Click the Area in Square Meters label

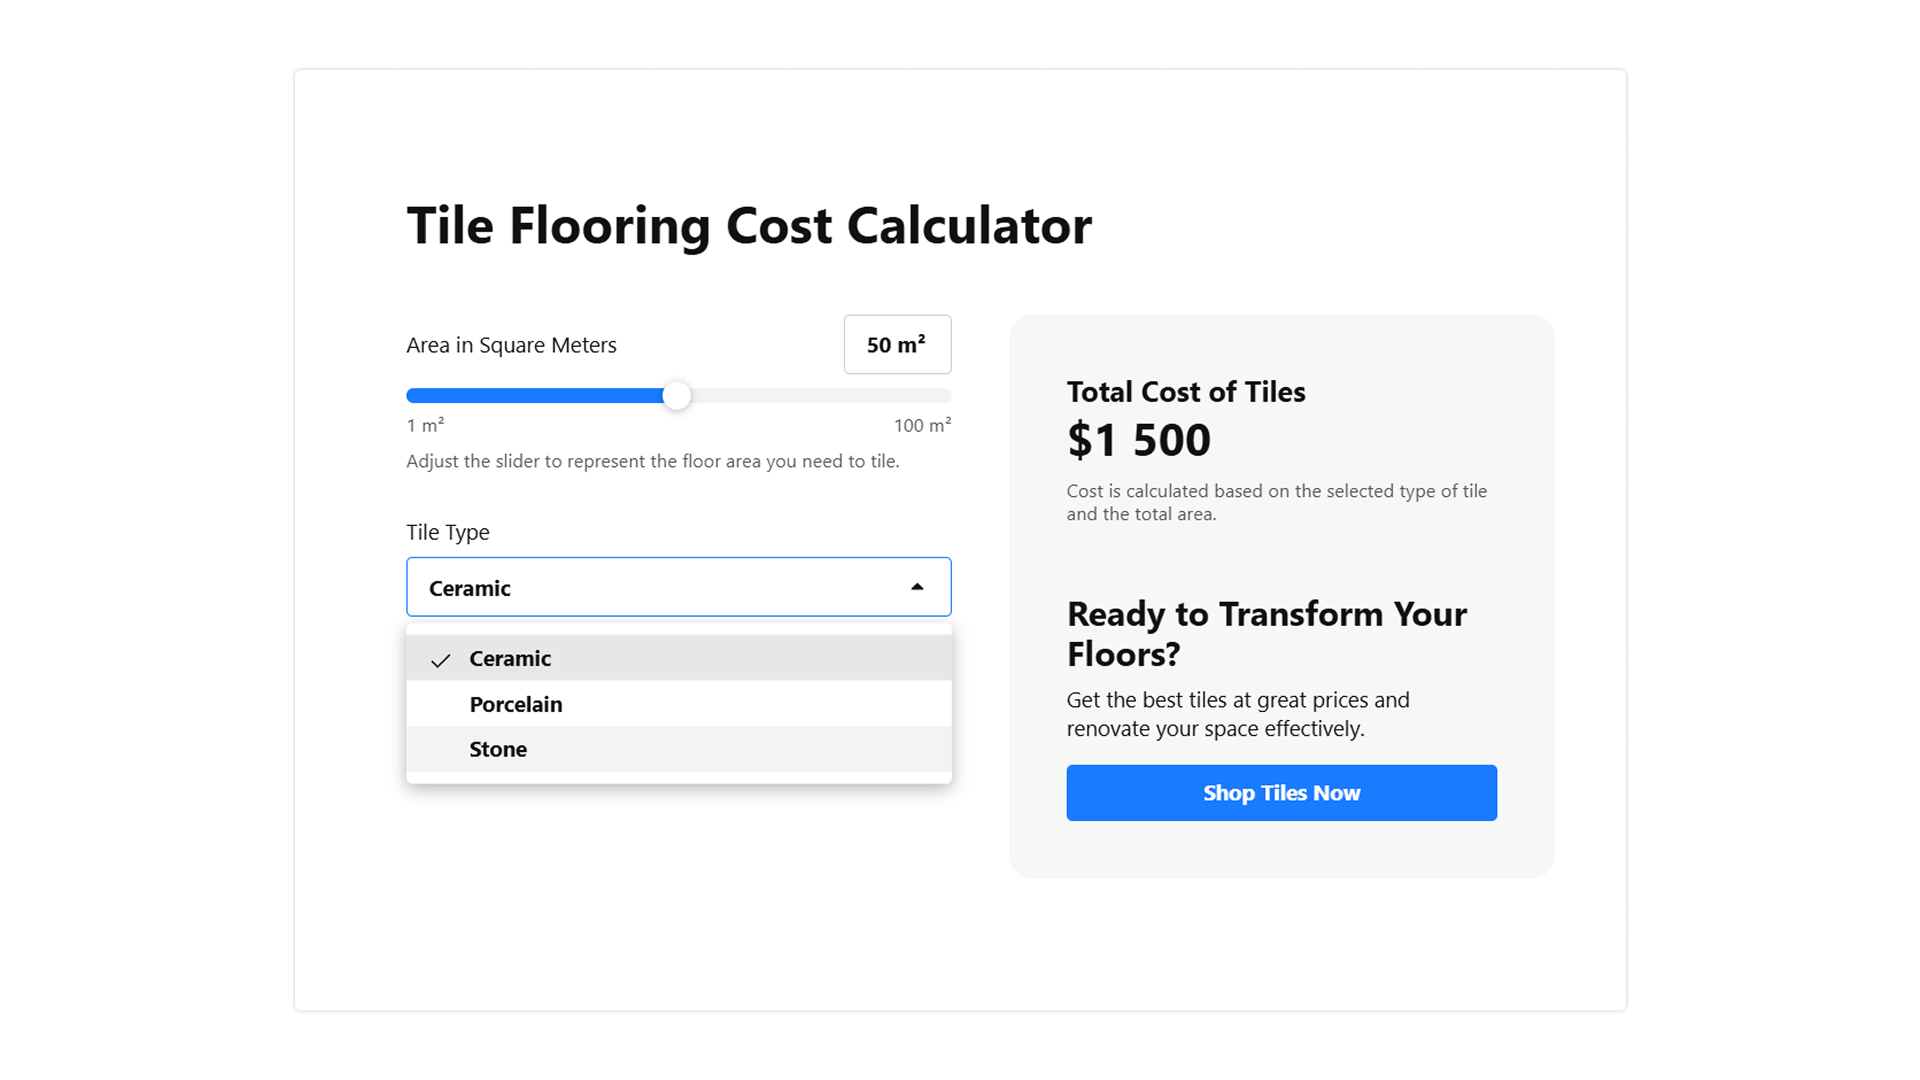tap(511, 345)
